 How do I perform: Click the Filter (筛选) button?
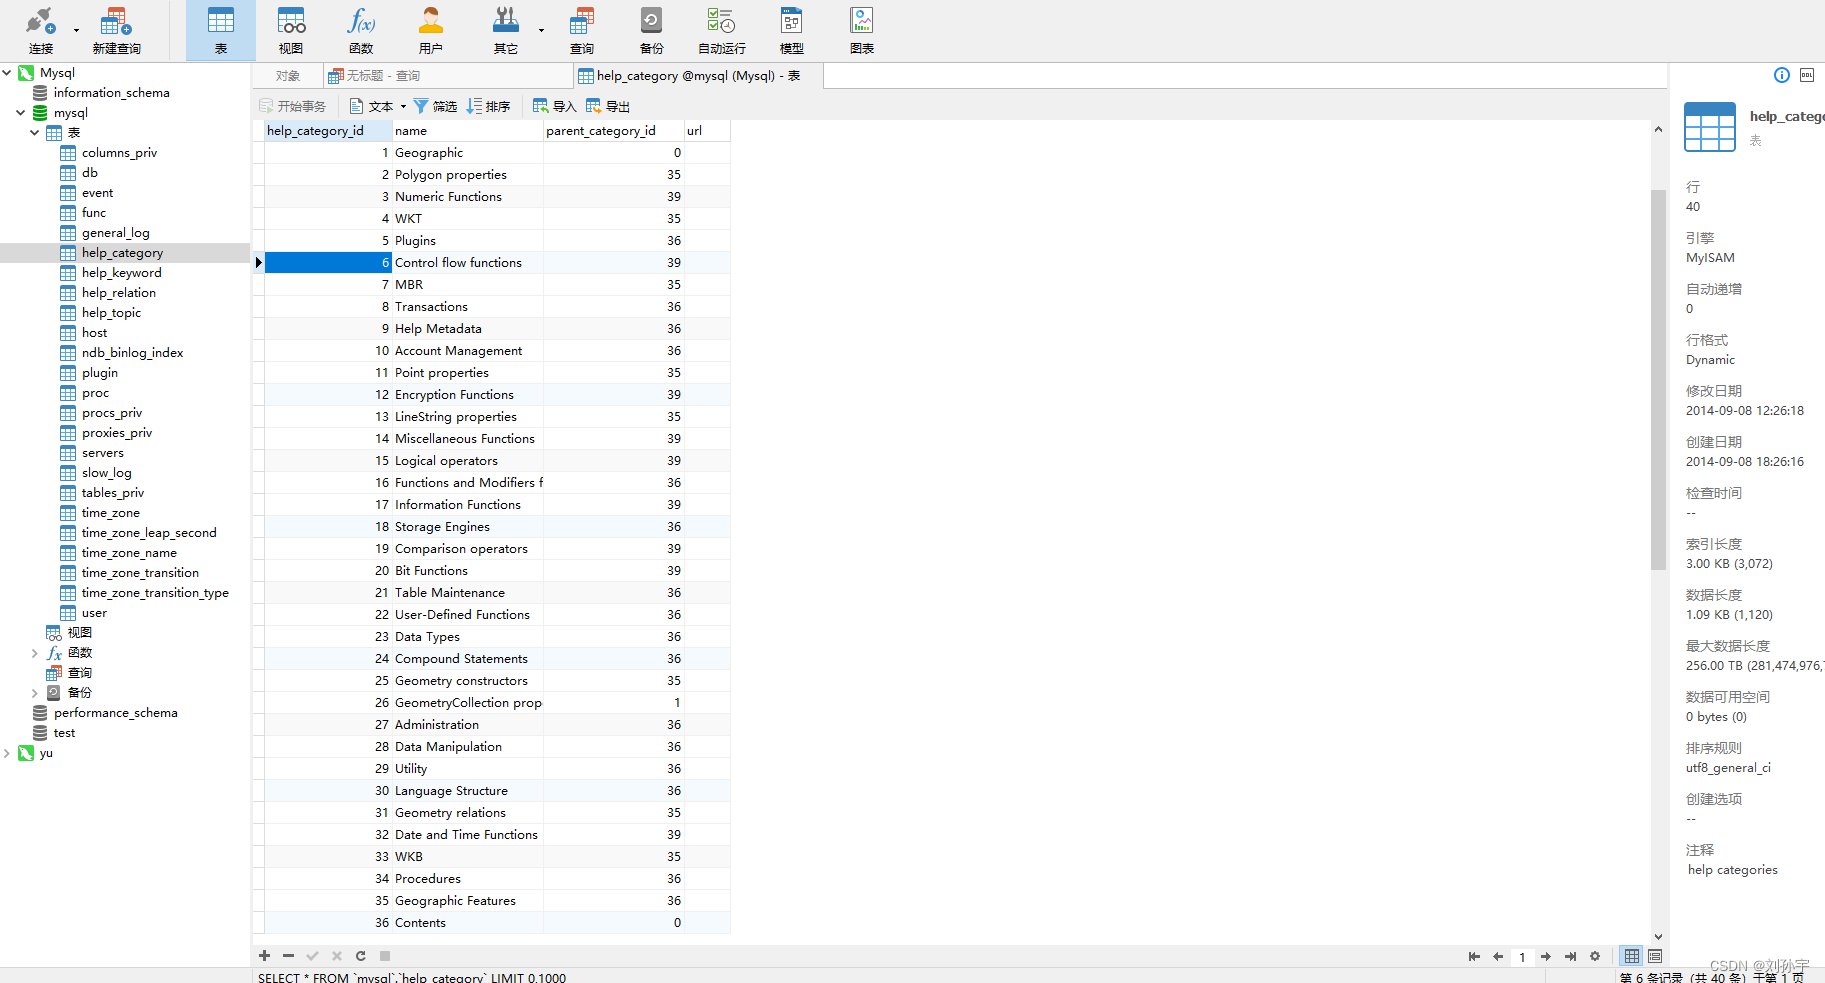[x=436, y=106]
